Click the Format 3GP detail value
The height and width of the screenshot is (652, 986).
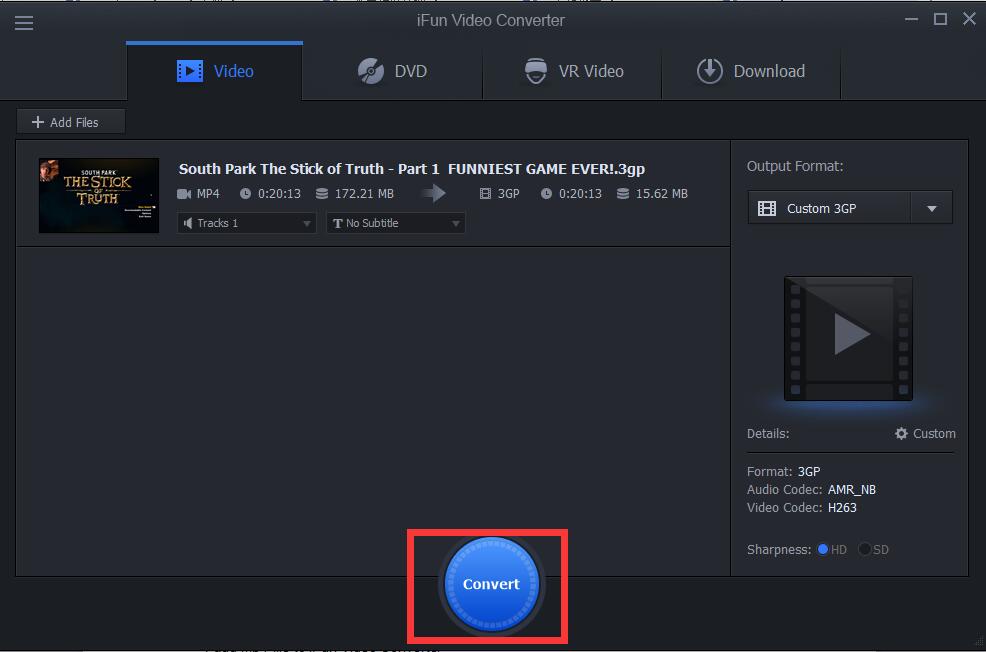pyautogui.click(x=809, y=471)
